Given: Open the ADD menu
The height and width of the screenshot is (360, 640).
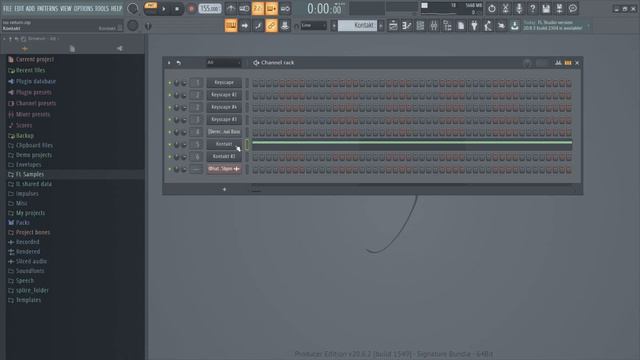Looking at the screenshot, I should (31, 8).
